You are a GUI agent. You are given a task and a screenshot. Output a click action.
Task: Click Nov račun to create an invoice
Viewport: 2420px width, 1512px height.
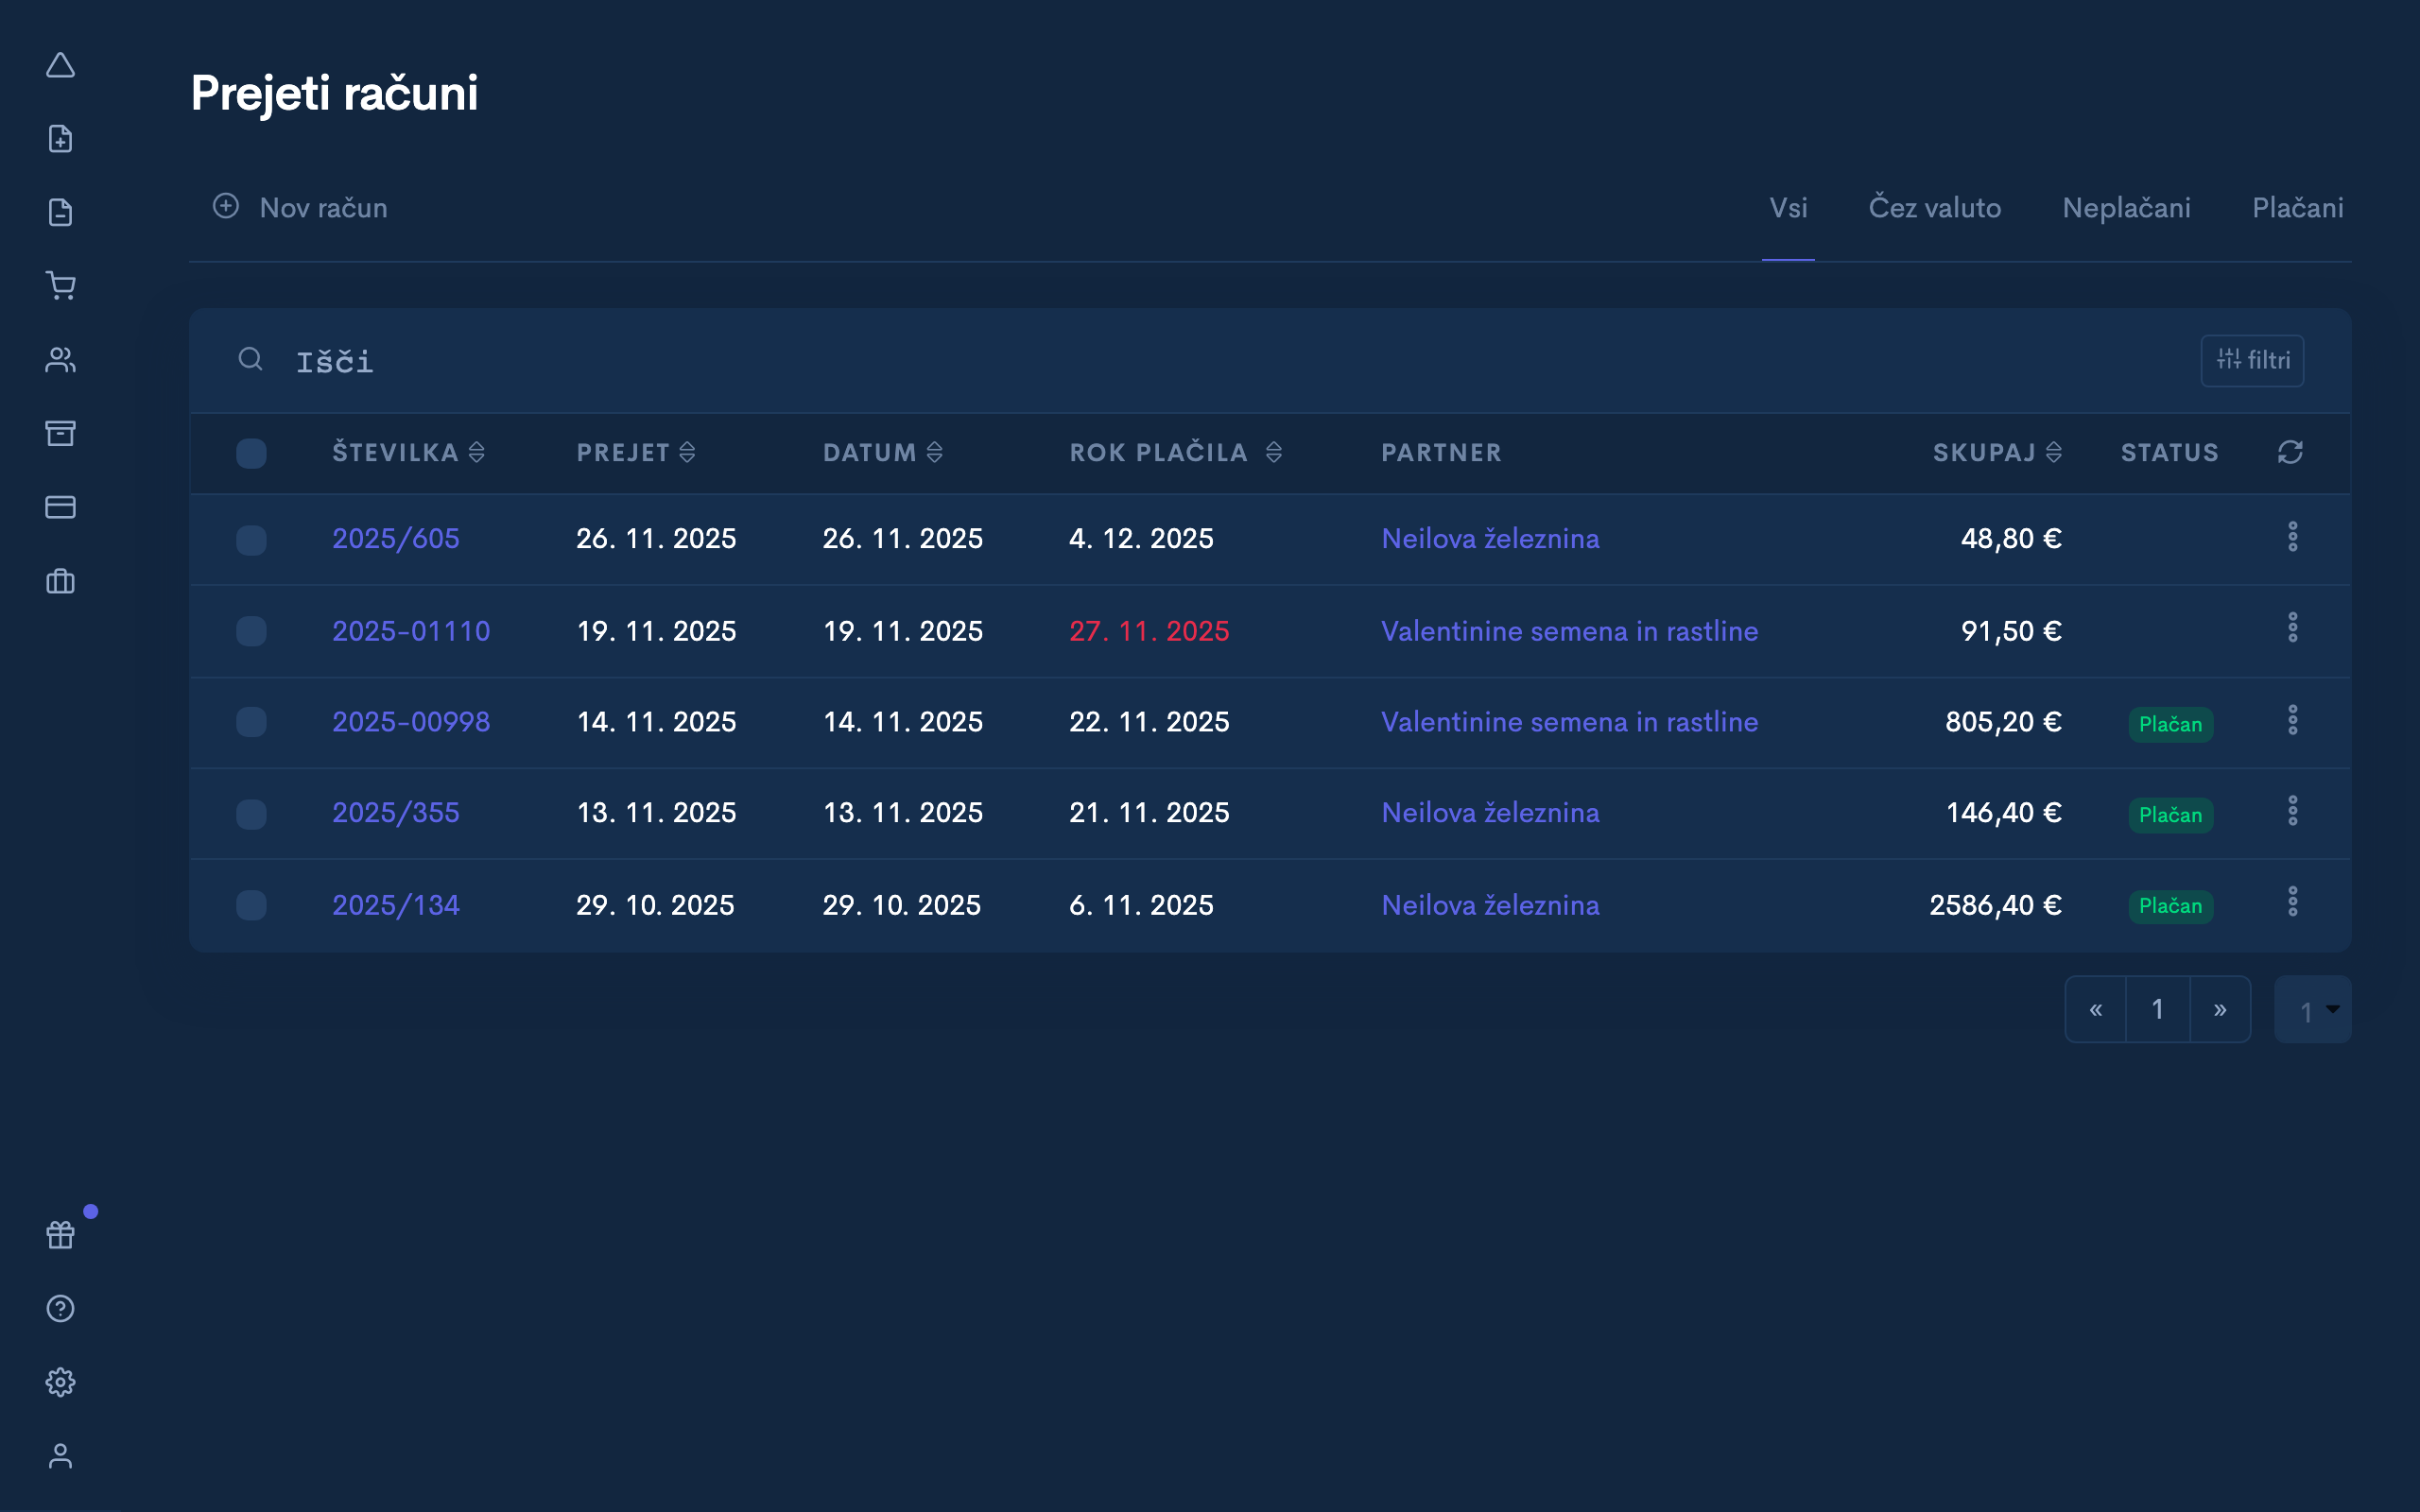click(298, 207)
